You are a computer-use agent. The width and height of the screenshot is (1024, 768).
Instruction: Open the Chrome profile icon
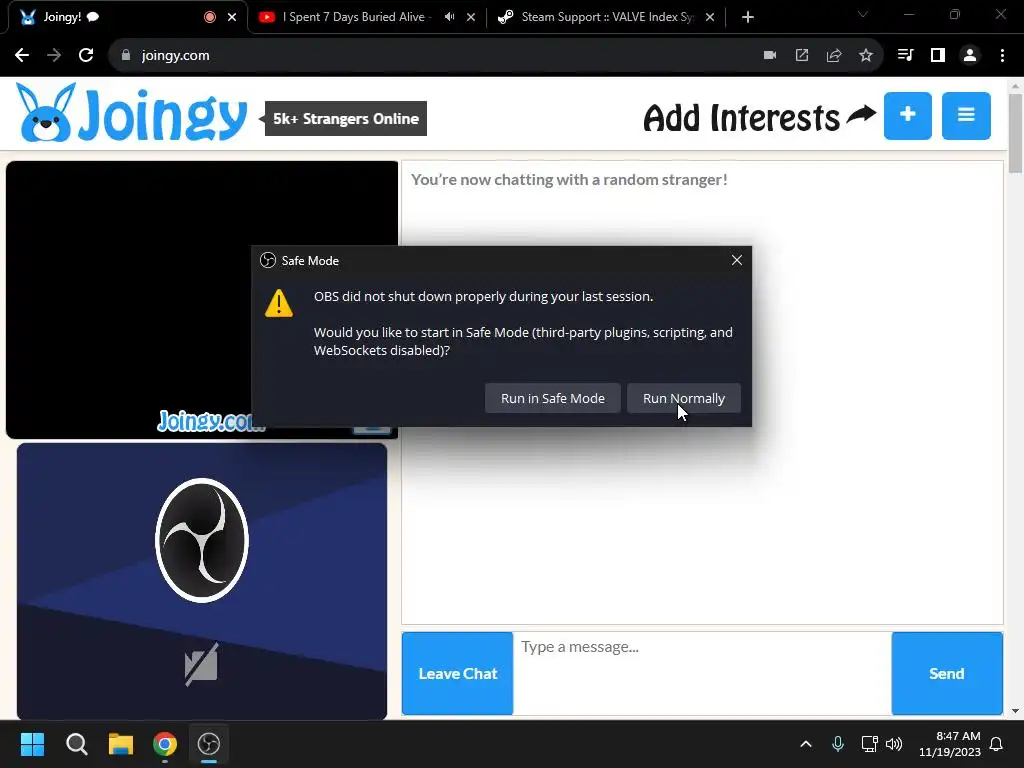tap(970, 56)
